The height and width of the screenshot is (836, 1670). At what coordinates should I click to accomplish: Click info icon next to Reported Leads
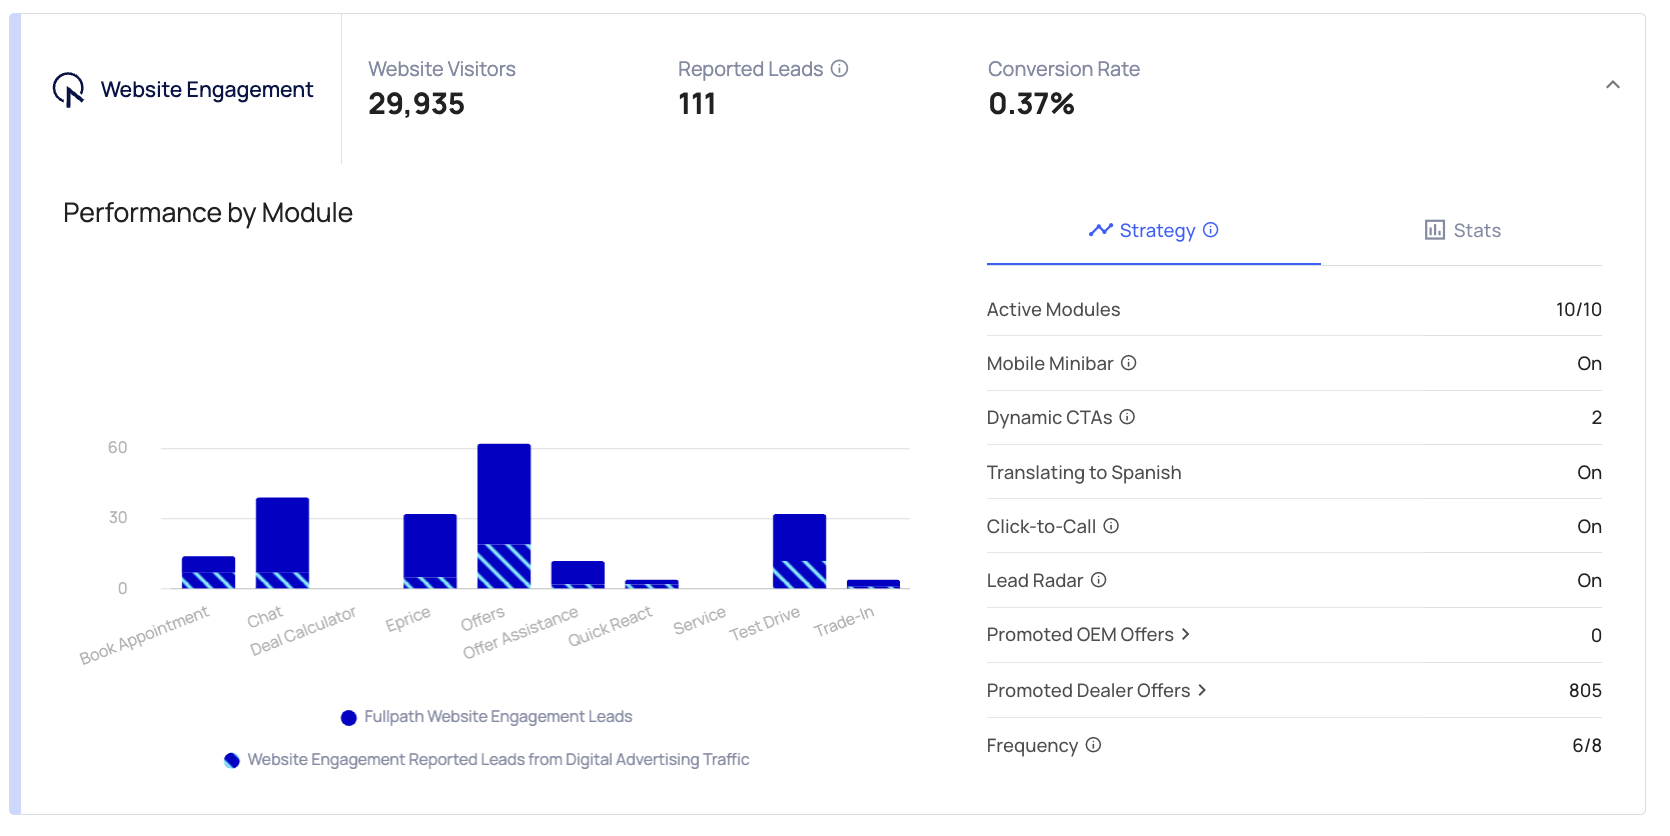pos(840,69)
